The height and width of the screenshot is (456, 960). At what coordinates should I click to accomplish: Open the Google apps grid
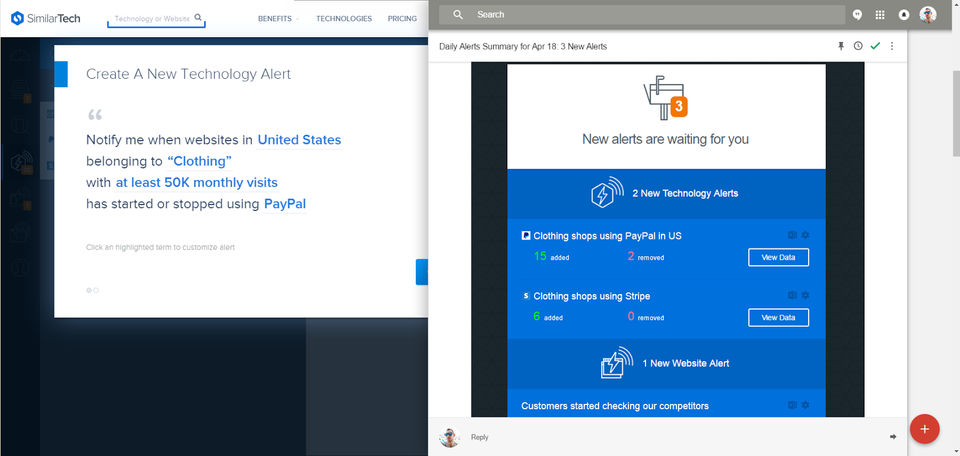(880, 15)
